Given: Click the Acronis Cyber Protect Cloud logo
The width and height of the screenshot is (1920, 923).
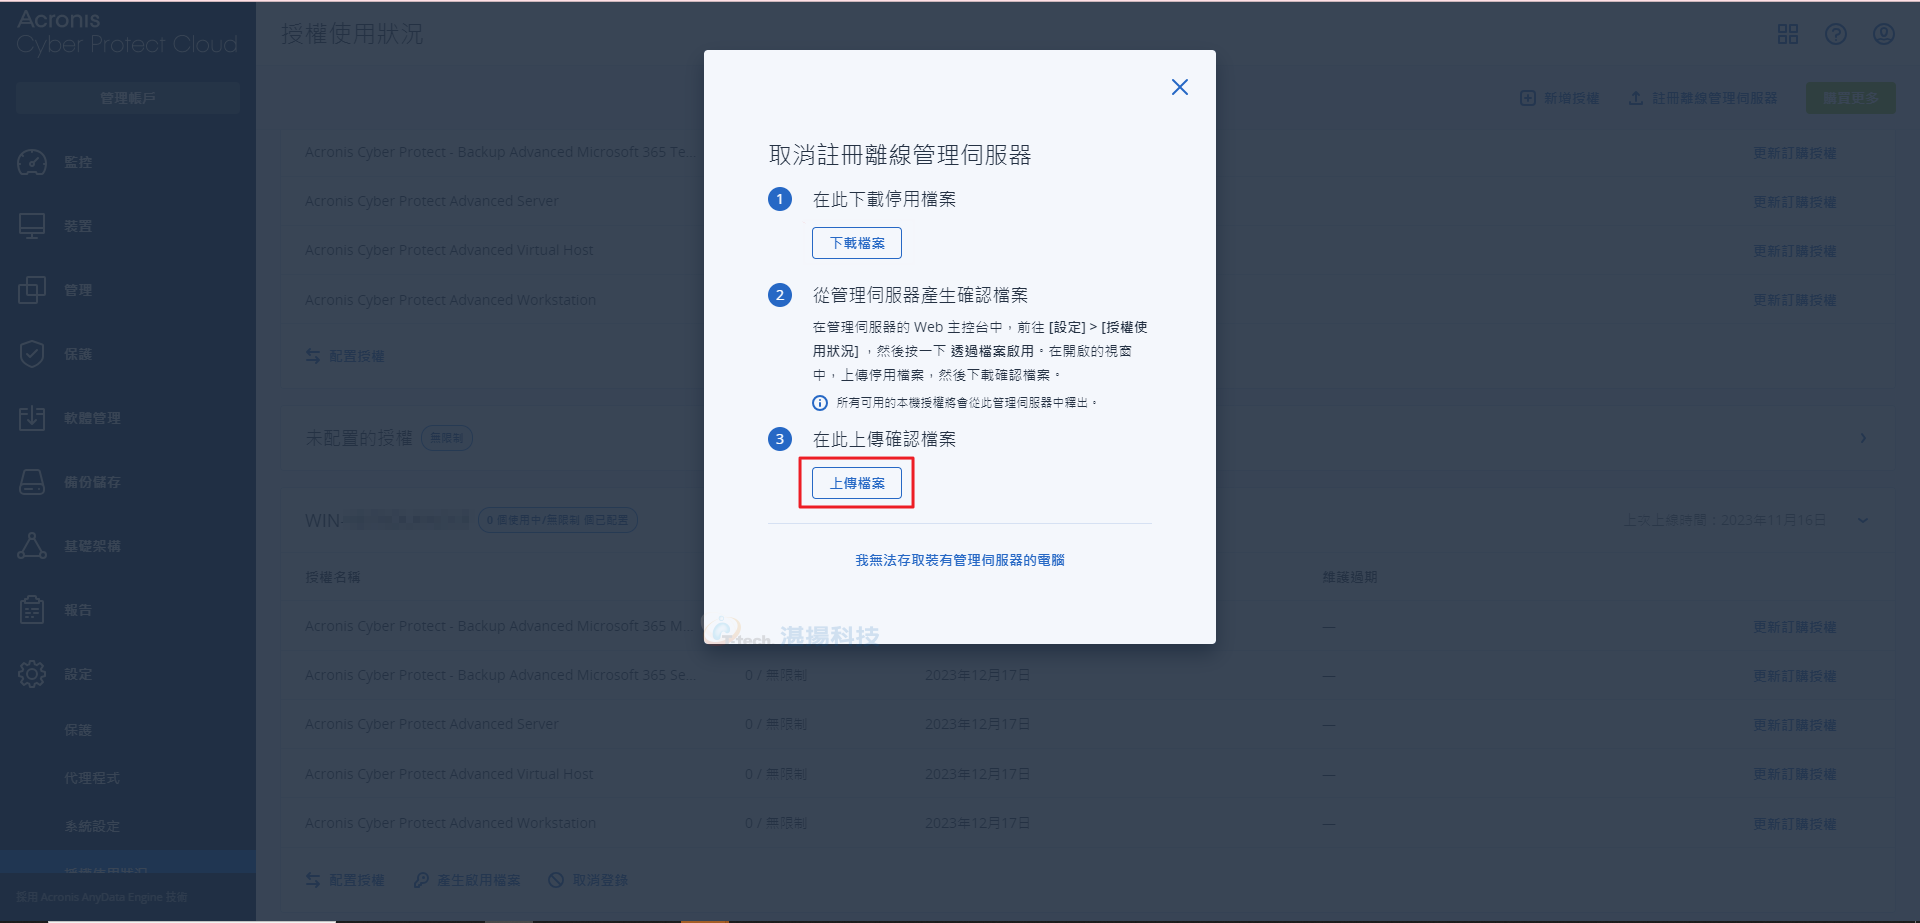Looking at the screenshot, I should tap(127, 32).
